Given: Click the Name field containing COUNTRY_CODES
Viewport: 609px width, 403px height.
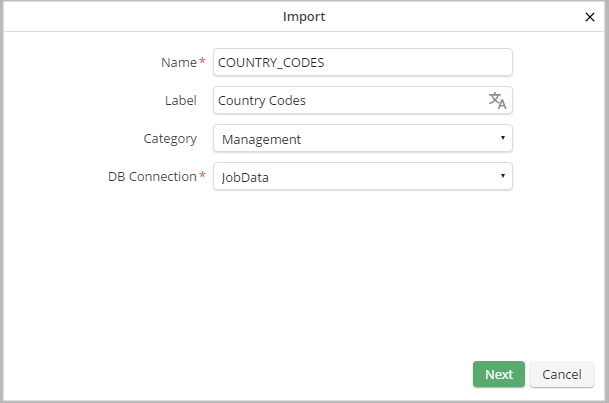Looking at the screenshot, I should pyautogui.click(x=363, y=62).
